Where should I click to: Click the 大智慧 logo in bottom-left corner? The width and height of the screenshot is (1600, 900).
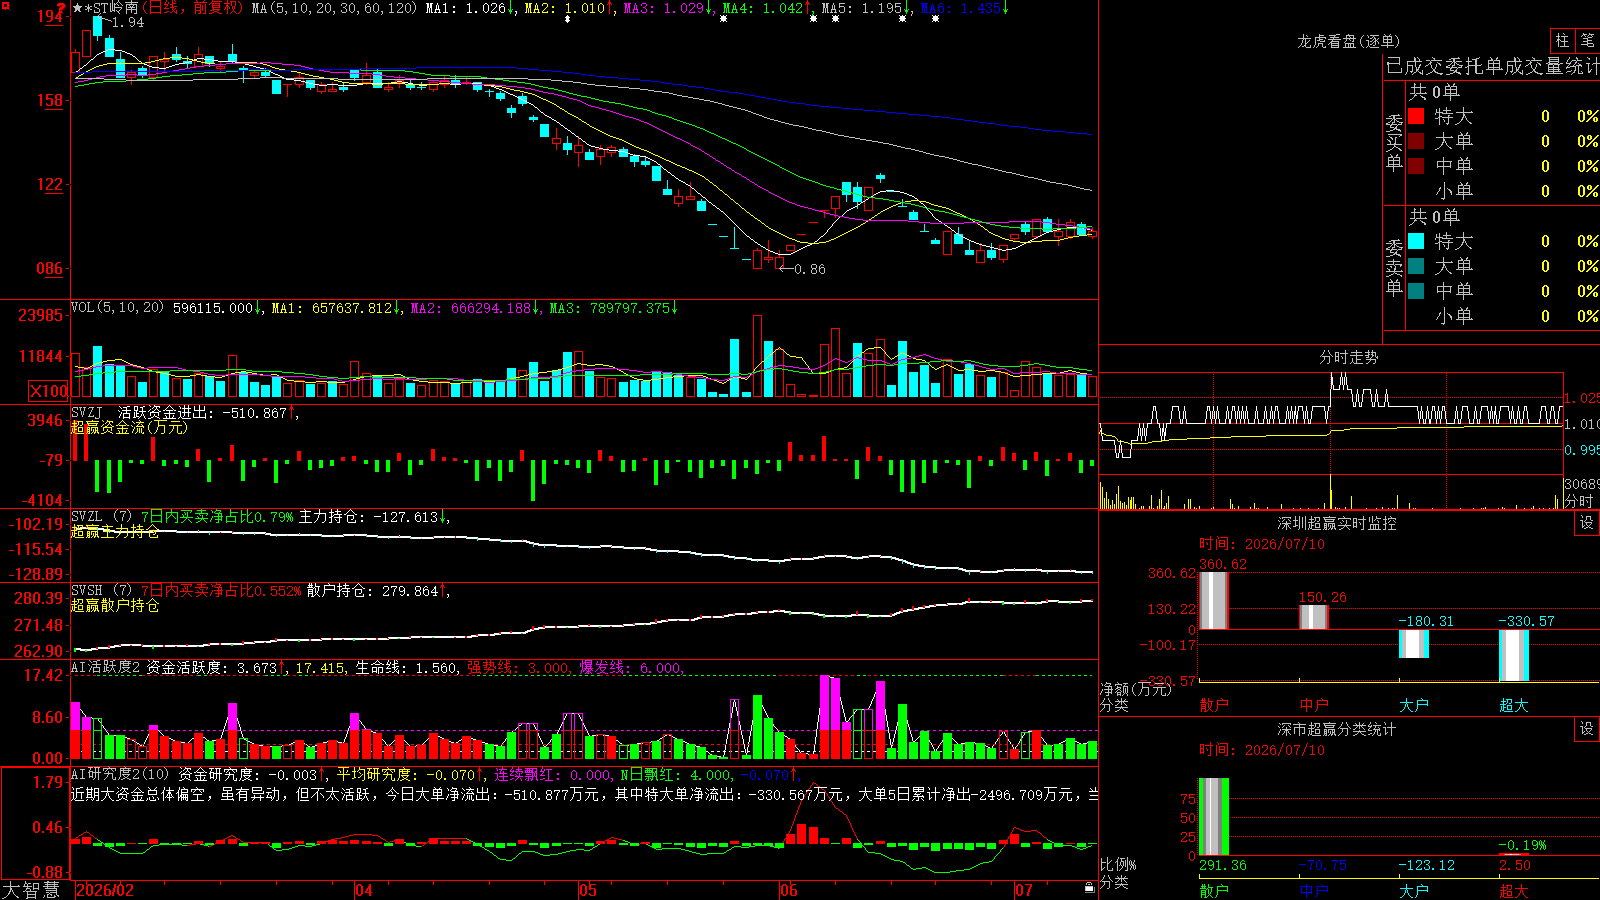click(31, 890)
